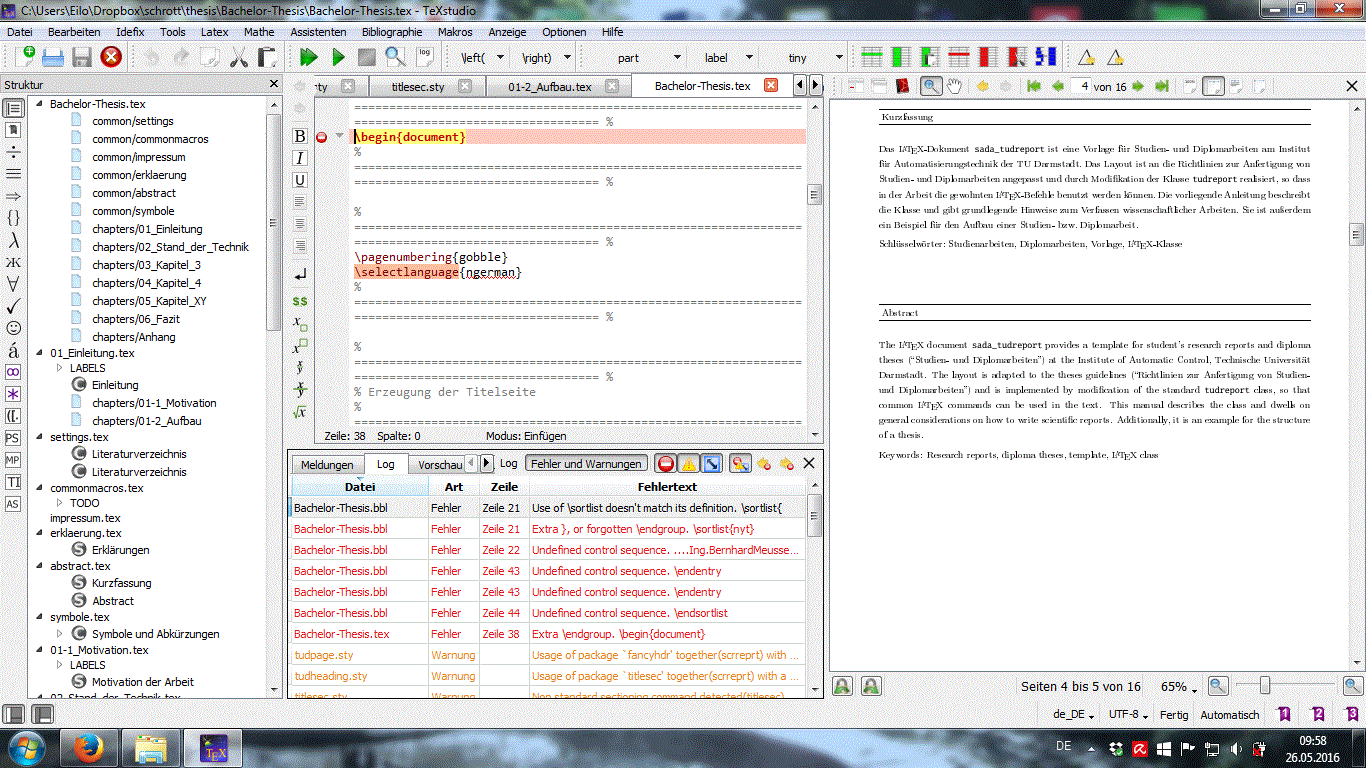Toggle bad boxes display in log panel
Viewport: 1366px width, 768px height.
[x=712, y=463]
